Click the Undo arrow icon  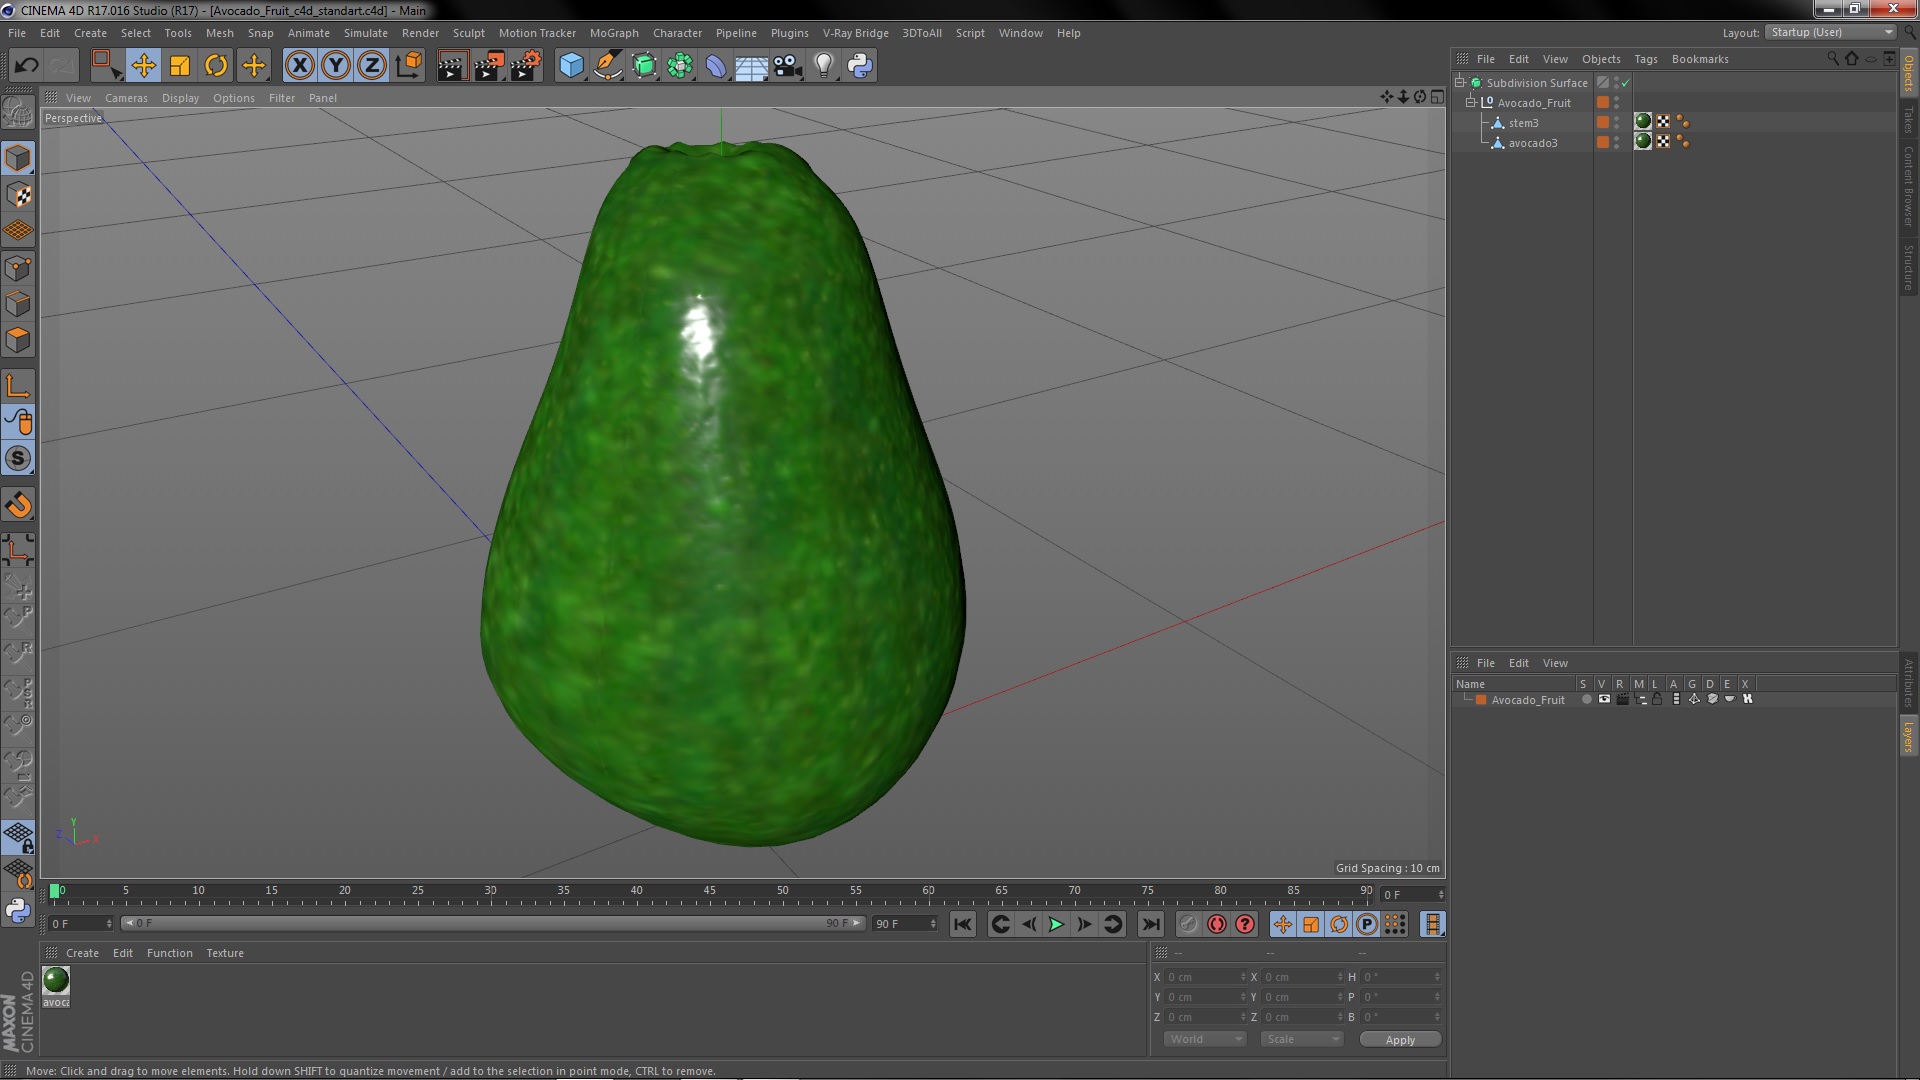[x=26, y=66]
